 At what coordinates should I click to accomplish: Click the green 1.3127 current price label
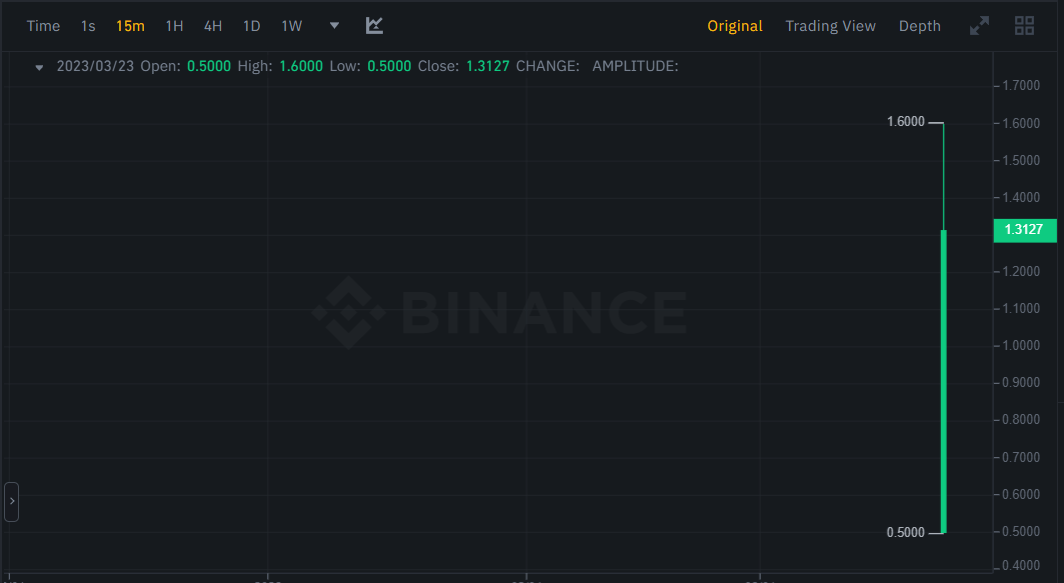tap(1025, 230)
